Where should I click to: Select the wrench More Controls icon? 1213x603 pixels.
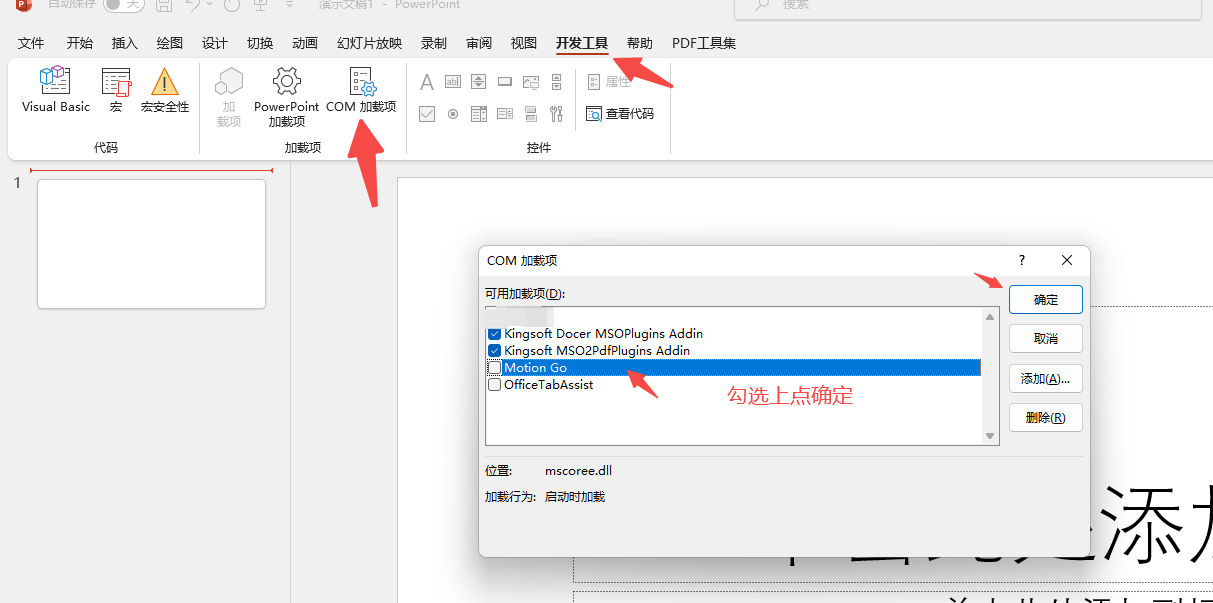coord(557,114)
